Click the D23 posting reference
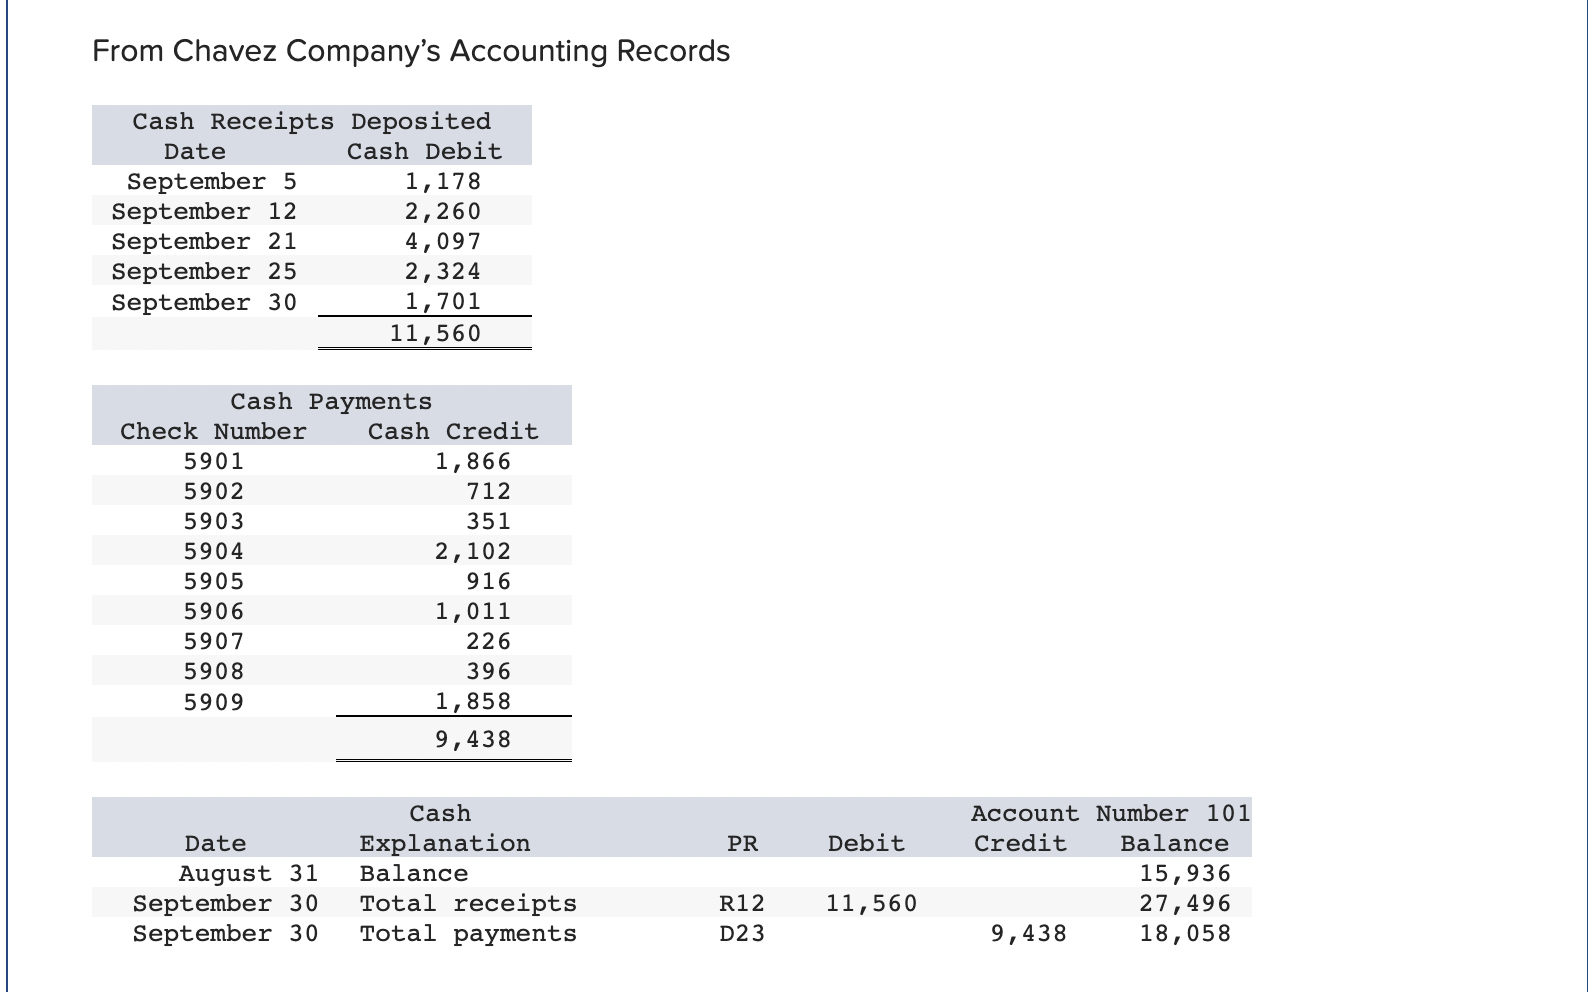1588x992 pixels. click(742, 933)
